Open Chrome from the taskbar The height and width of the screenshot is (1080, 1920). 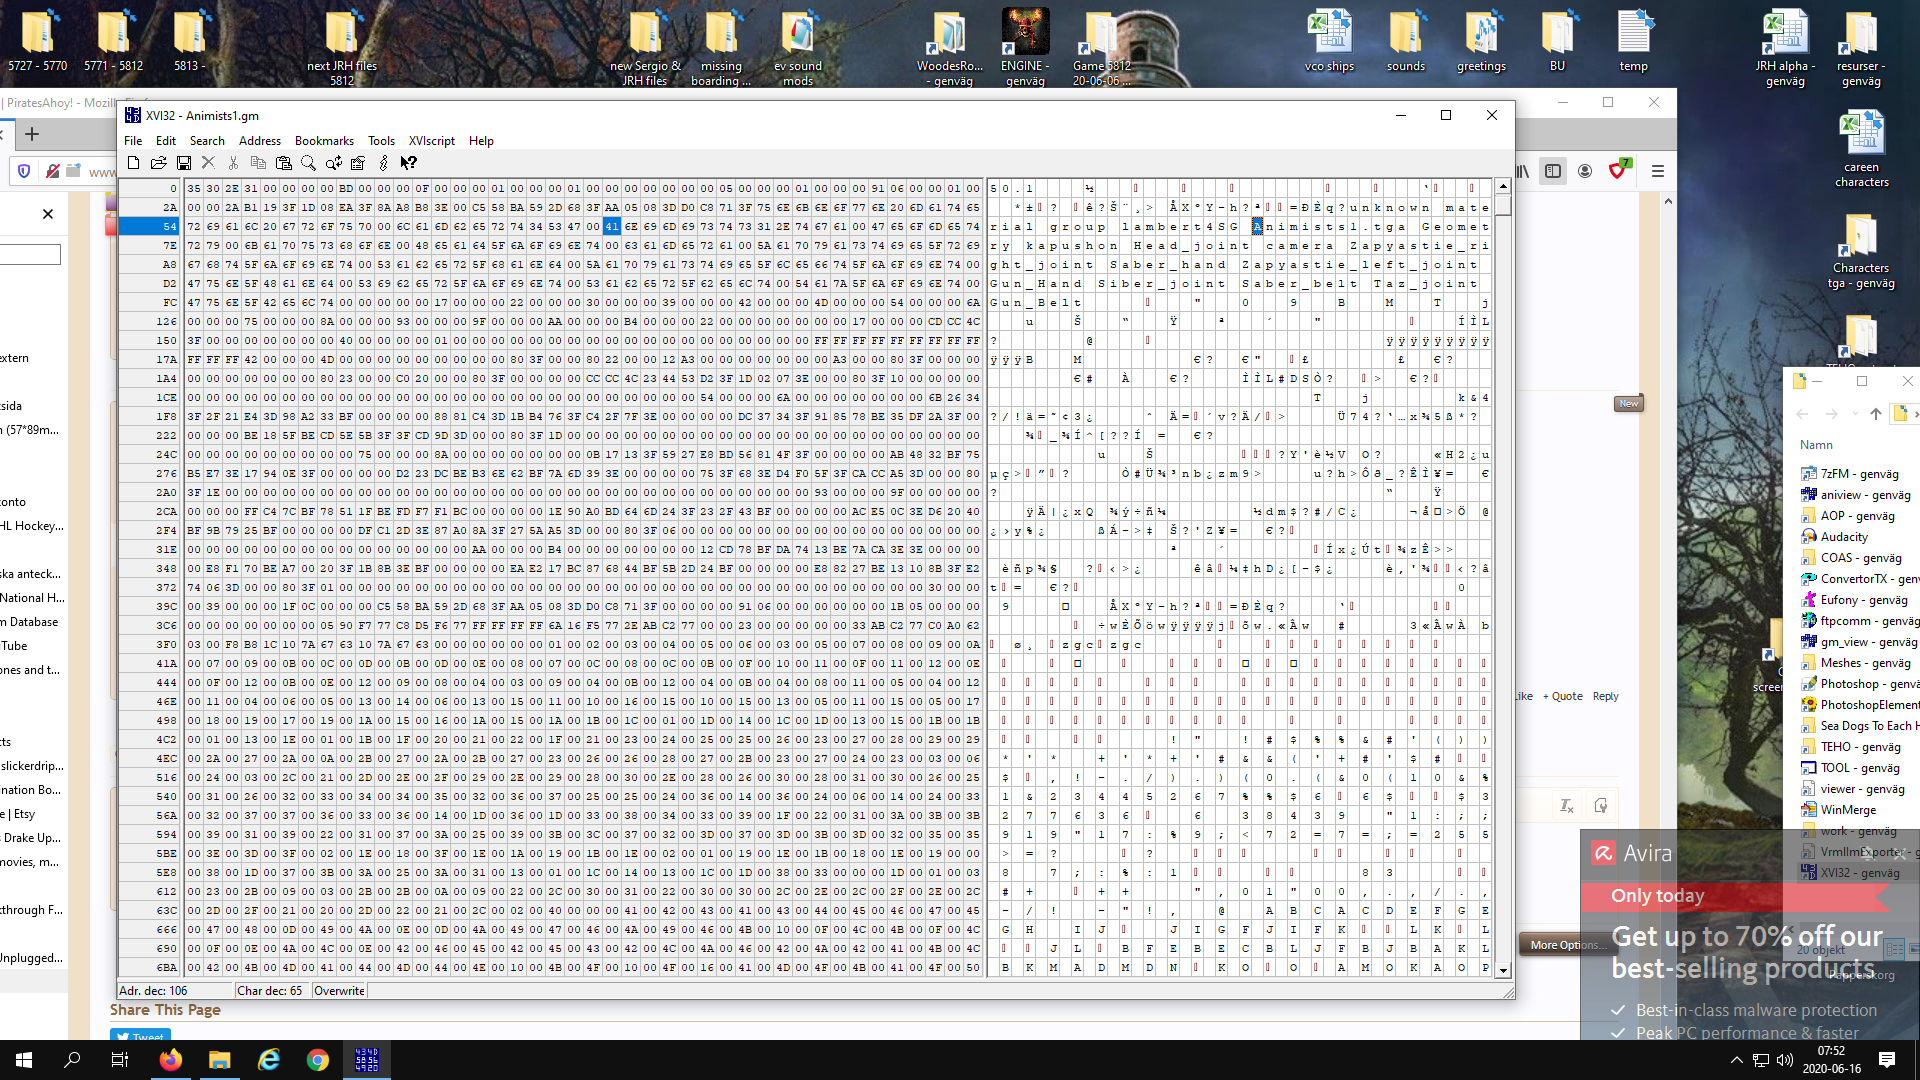(x=318, y=1060)
